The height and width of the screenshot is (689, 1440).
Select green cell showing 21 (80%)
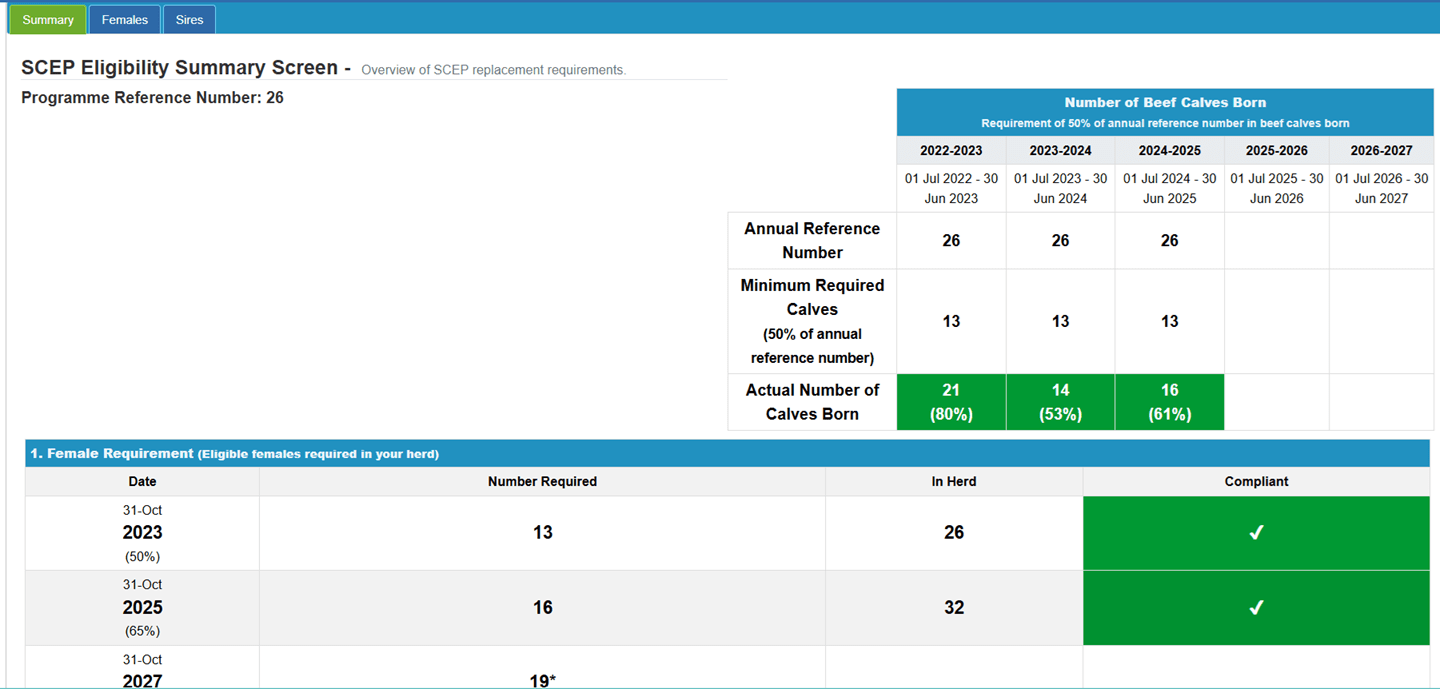click(x=951, y=402)
